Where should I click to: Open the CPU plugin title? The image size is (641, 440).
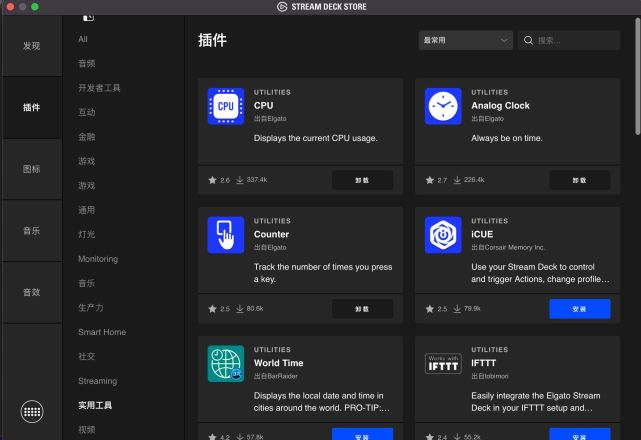(263, 106)
